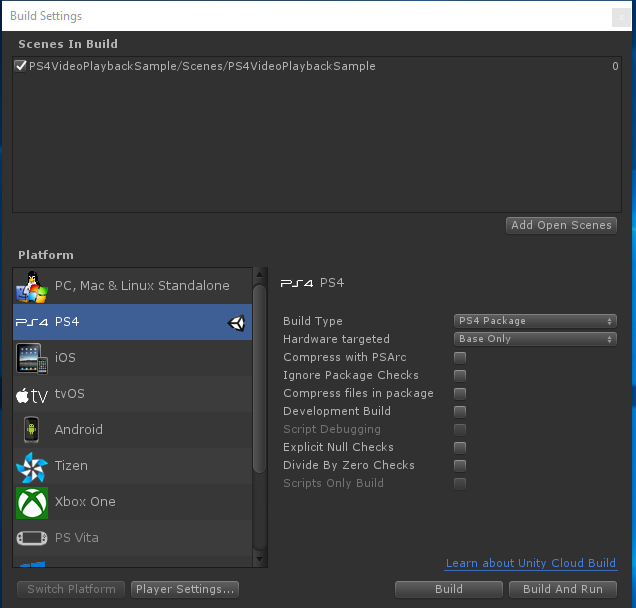Click the platform list scroll down arrow
The width and height of the screenshot is (636, 608).
click(260, 560)
